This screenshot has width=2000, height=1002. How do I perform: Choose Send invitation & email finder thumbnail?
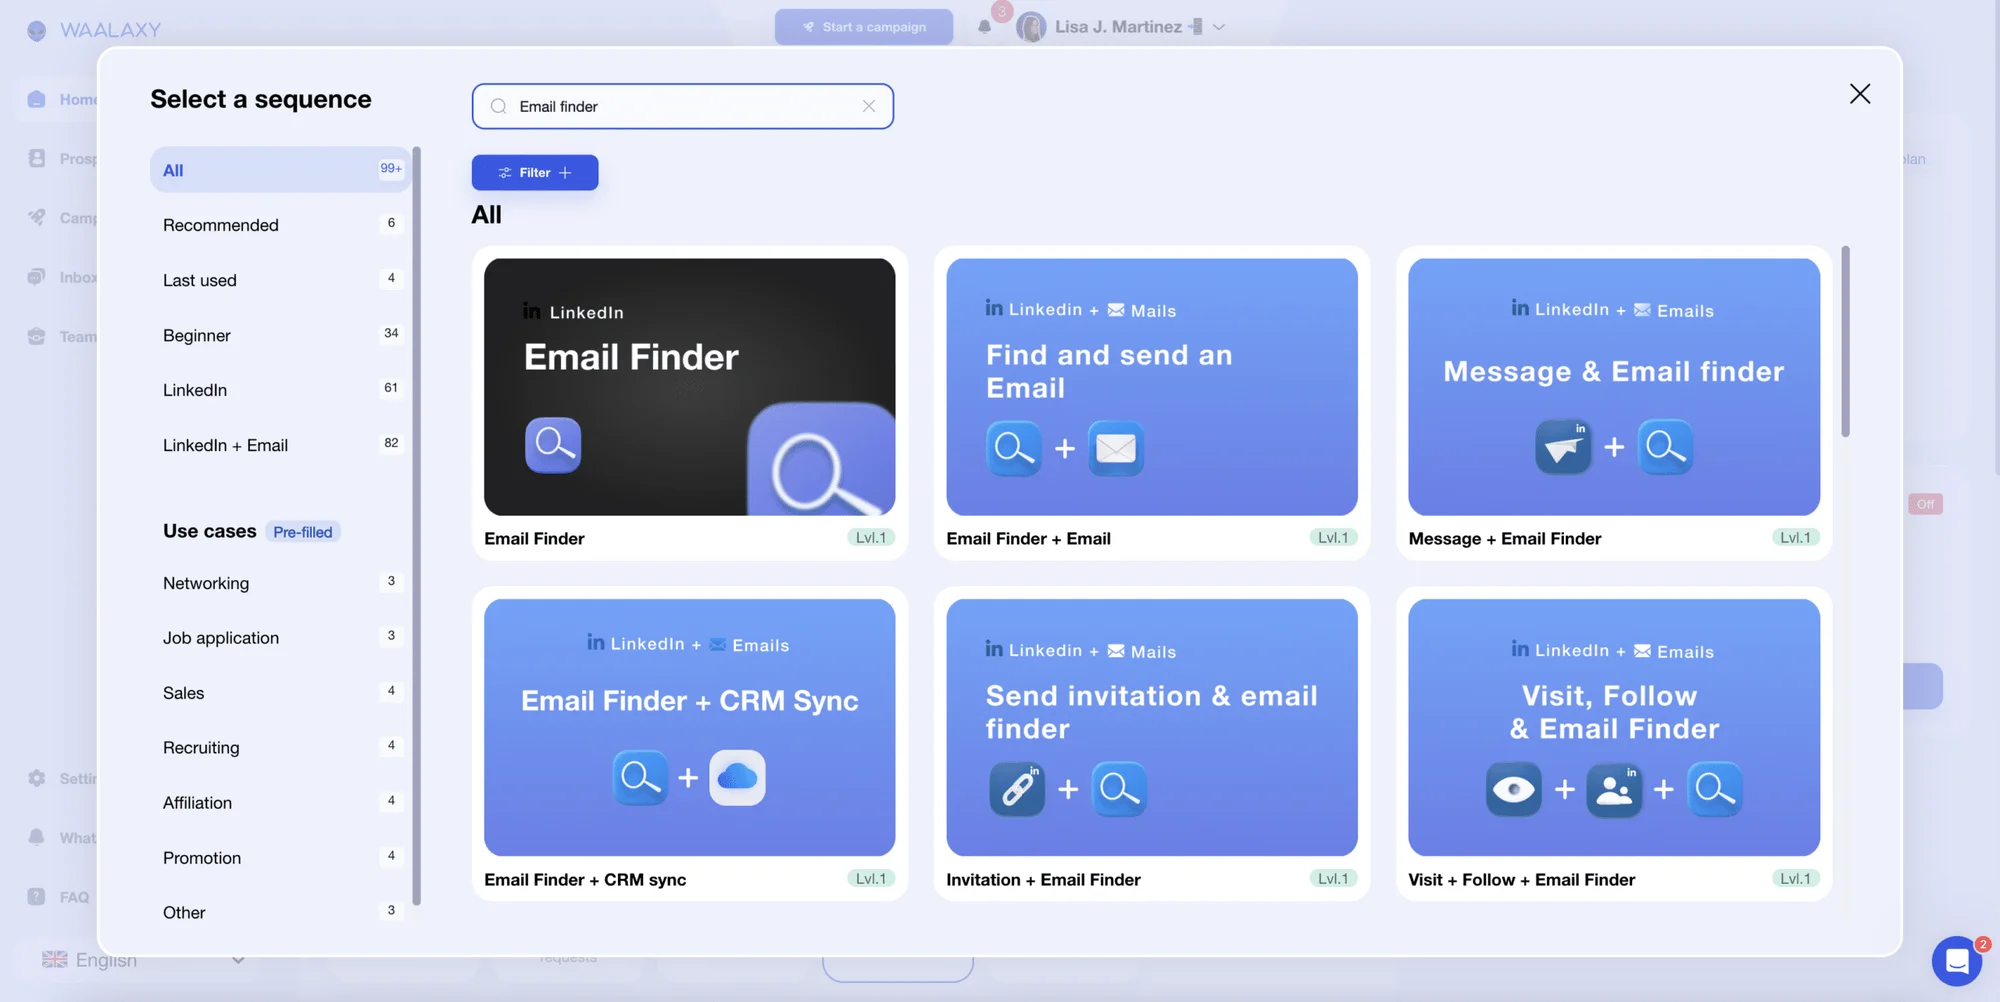coord(1151,727)
